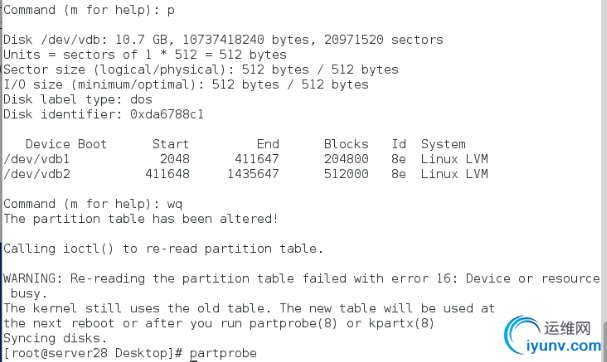Click the Syncing disks line
This screenshot has width=607, height=362.
click(x=55, y=338)
